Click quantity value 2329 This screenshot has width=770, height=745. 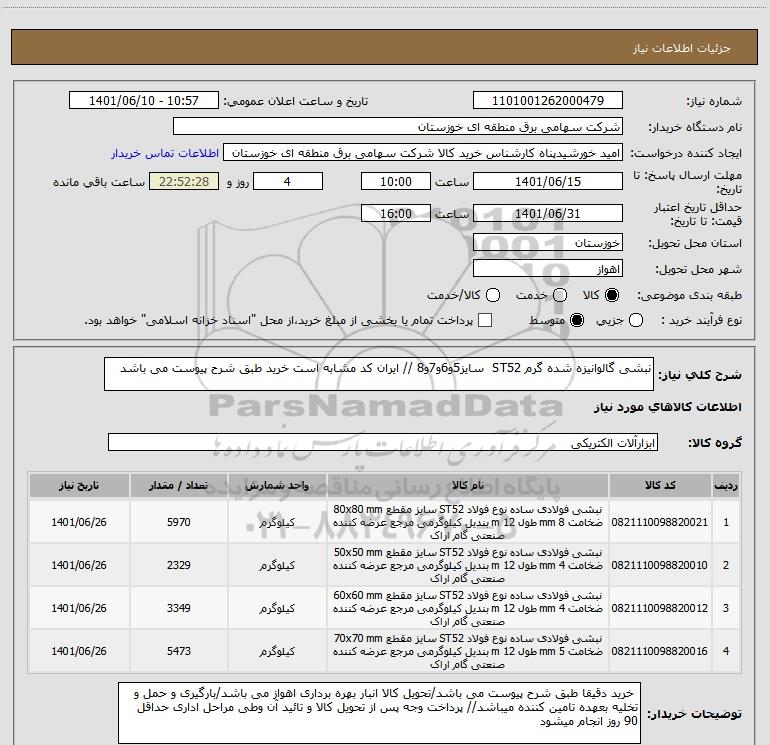click(179, 565)
